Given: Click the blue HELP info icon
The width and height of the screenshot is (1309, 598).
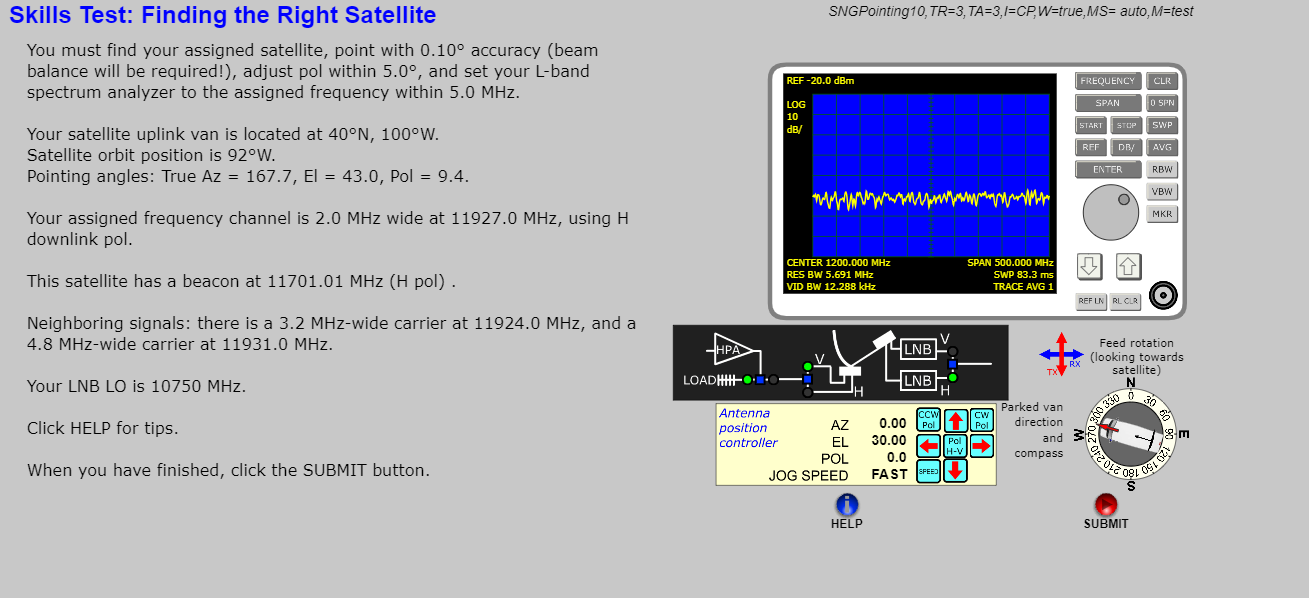Looking at the screenshot, I should (x=846, y=506).
